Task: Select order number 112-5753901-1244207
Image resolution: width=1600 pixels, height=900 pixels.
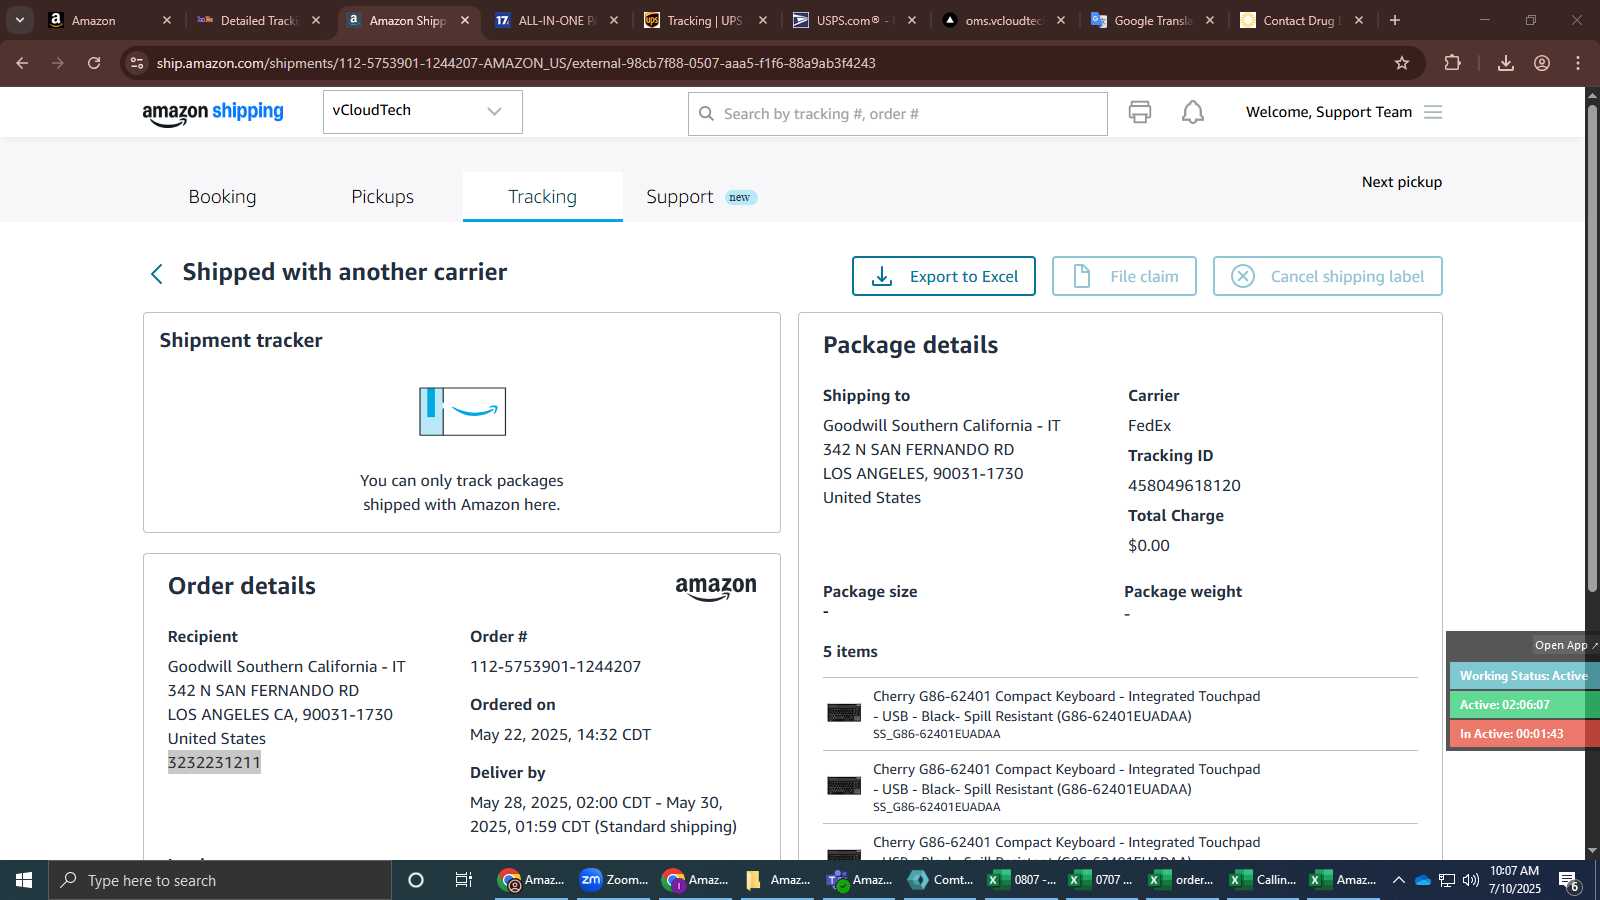Action: point(555,667)
